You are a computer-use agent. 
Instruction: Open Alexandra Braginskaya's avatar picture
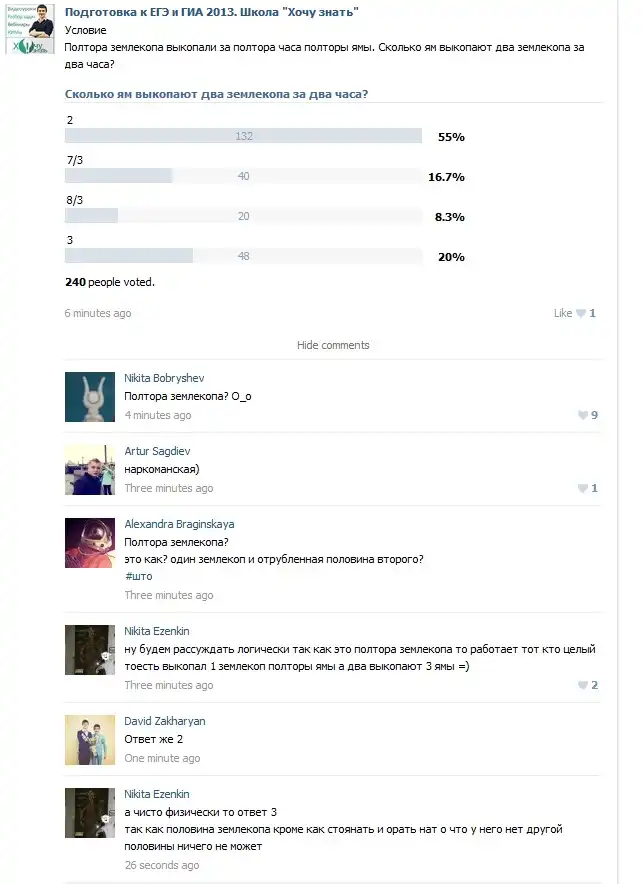[x=90, y=543]
